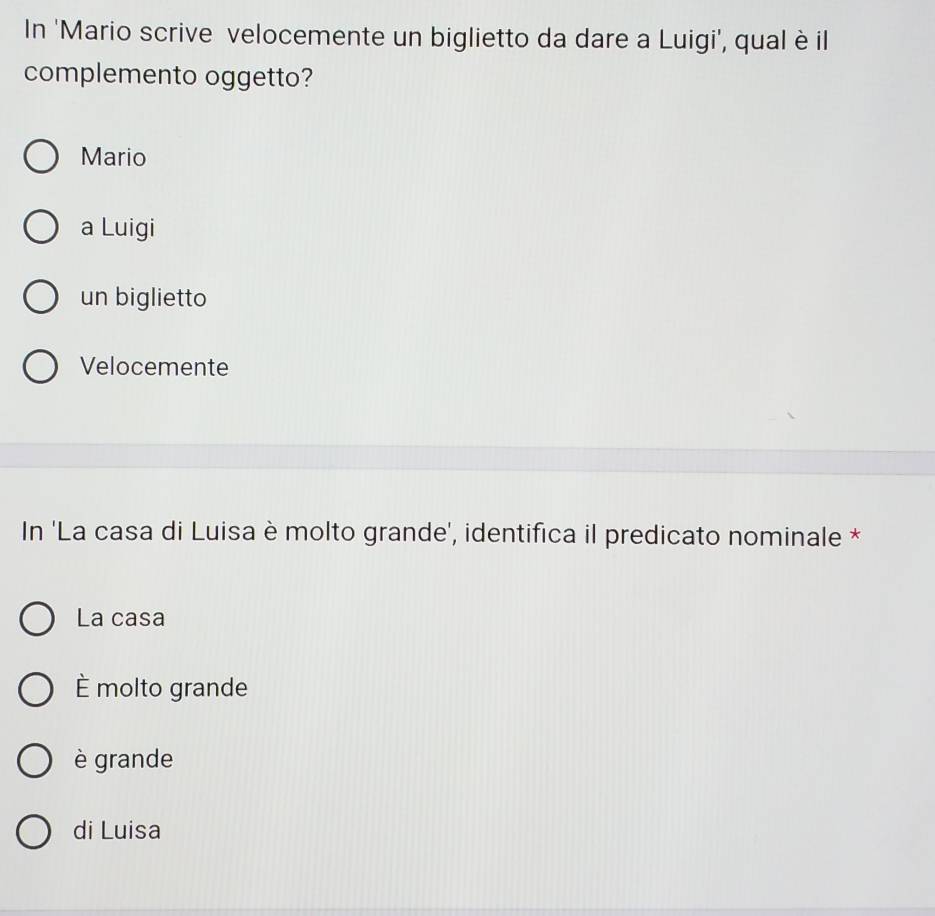The height and width of the screenshot is (916, 935).
Task: Click the 'Mario' answer label text
Action: tap(113, 157)
